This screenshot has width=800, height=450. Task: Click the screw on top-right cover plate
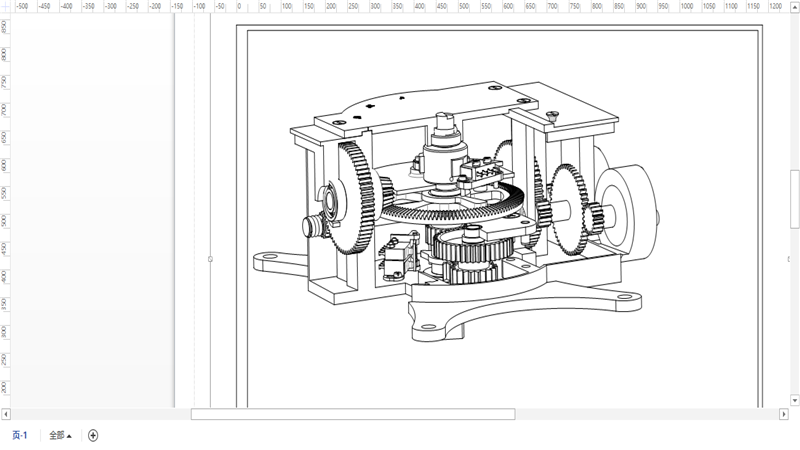tap(553, 117)
